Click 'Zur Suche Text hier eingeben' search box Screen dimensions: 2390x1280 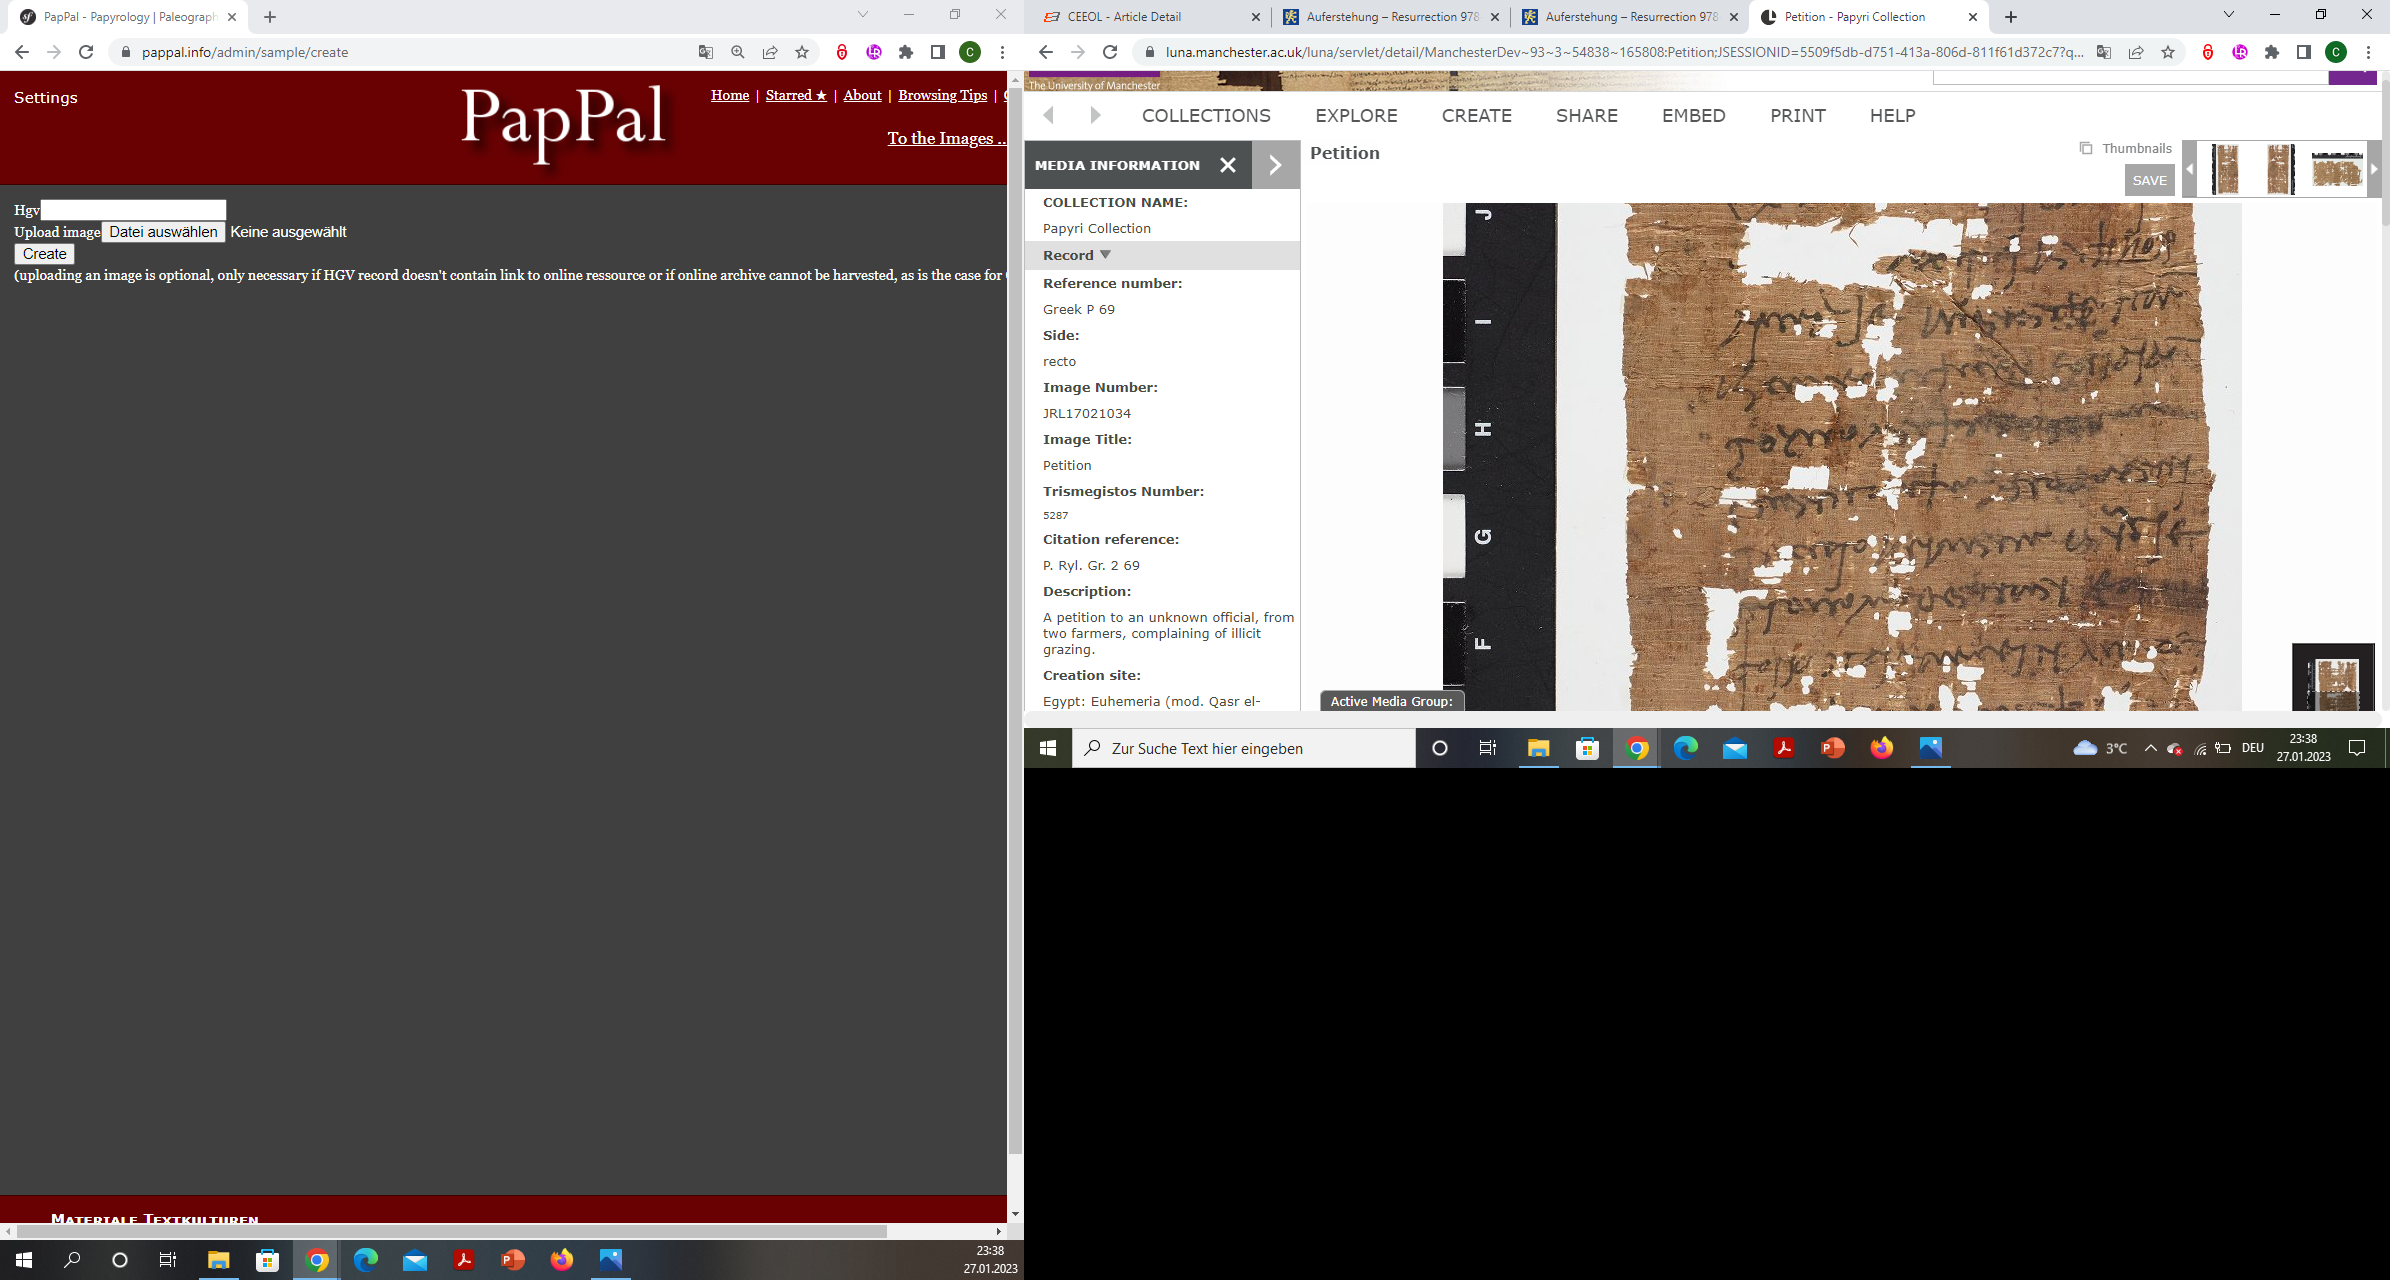1244,748
